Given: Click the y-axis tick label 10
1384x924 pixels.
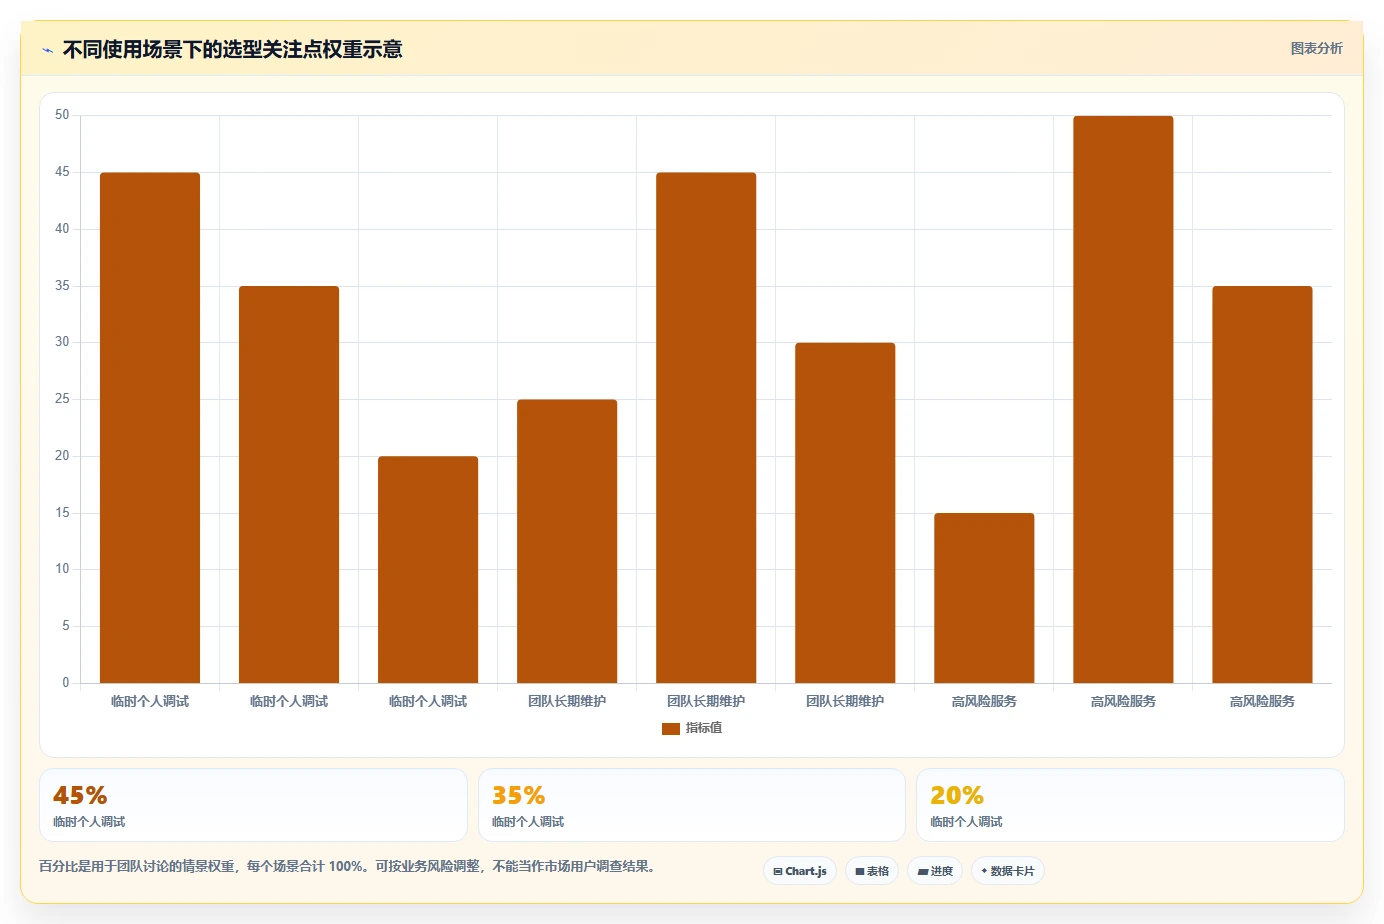Looking at the screenshot, I should (x=63, y=569).
